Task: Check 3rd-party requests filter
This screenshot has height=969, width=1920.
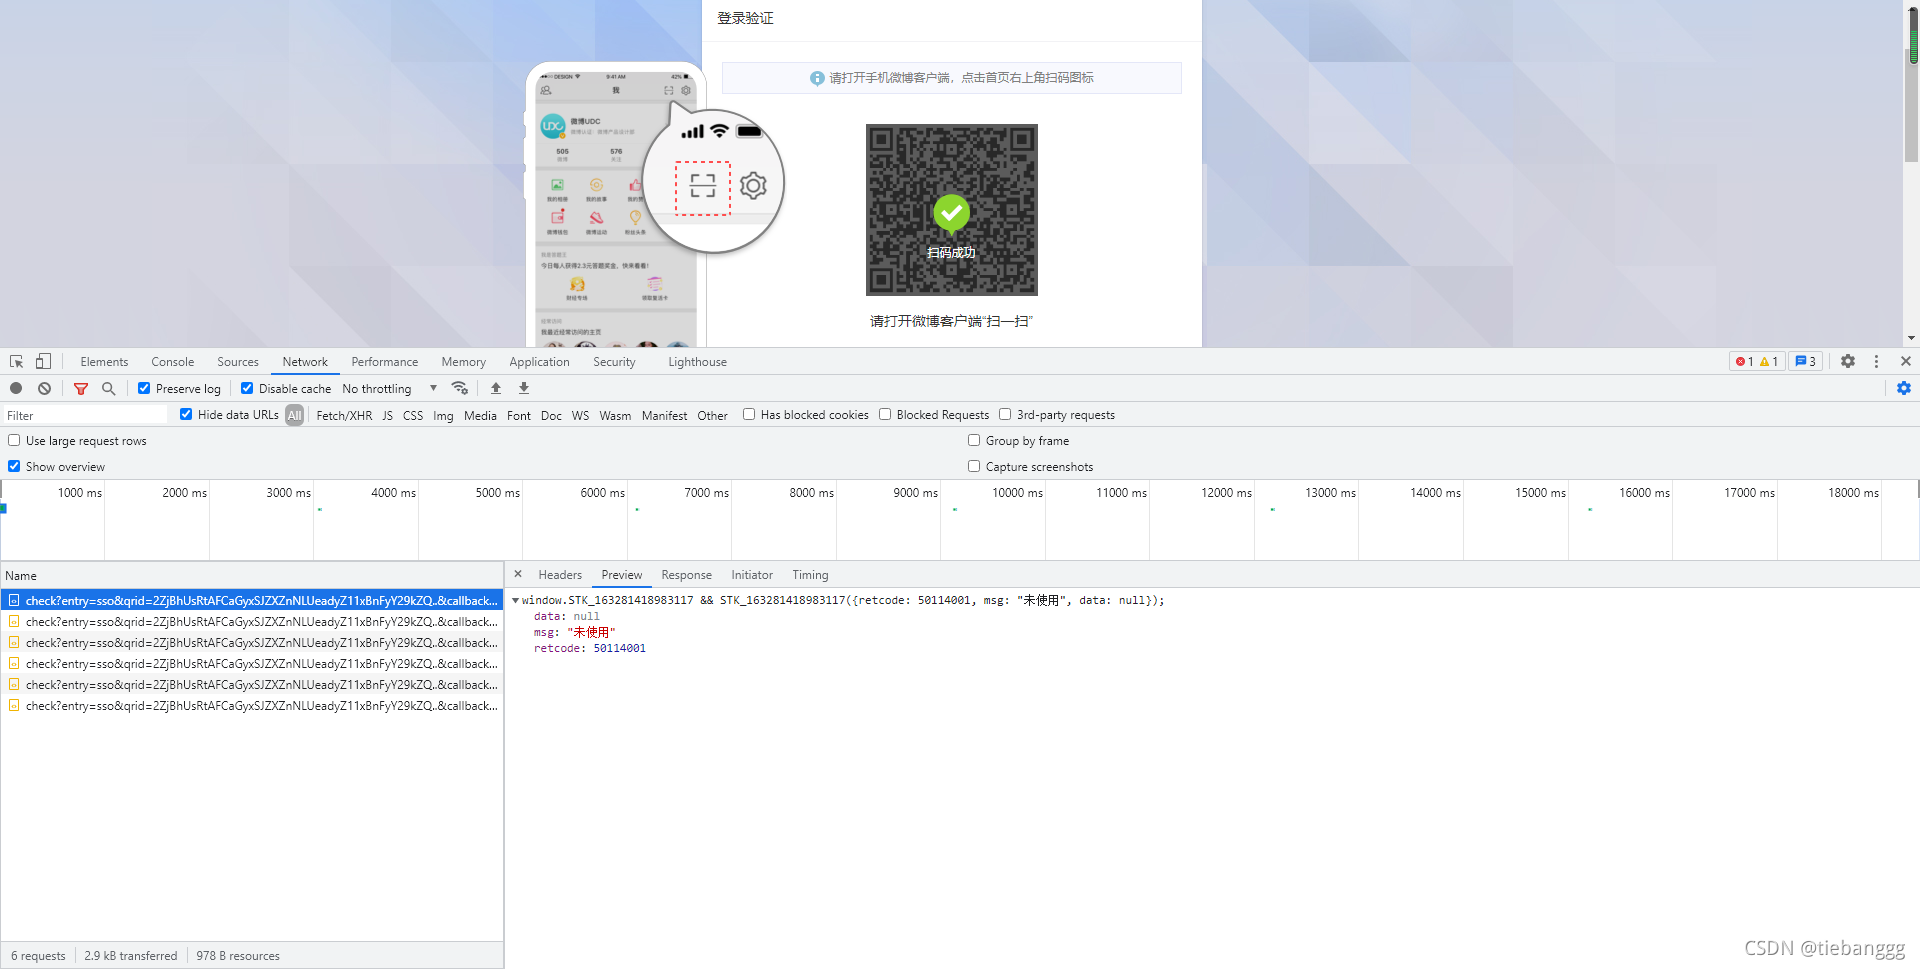Action: [1005, 414]
